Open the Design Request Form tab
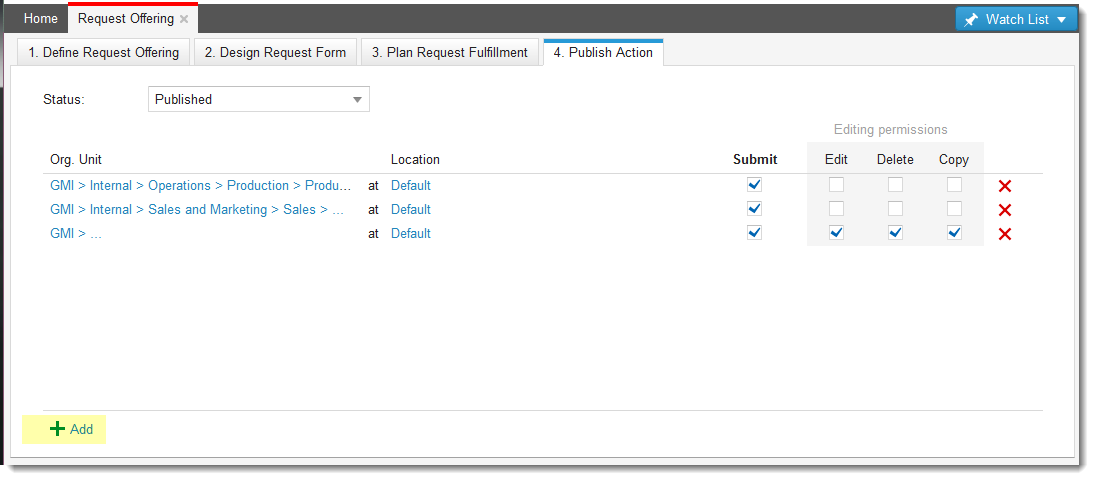Viewport: 1094px width, 480px height. click(275, 52)
